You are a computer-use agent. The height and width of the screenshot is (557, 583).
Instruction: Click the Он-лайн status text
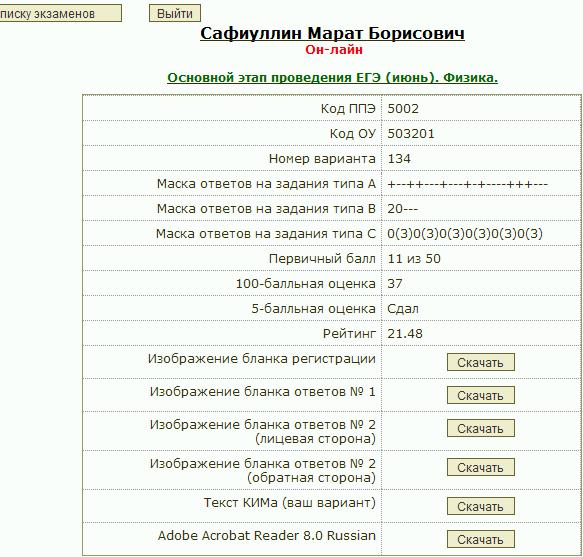point(334,49)
